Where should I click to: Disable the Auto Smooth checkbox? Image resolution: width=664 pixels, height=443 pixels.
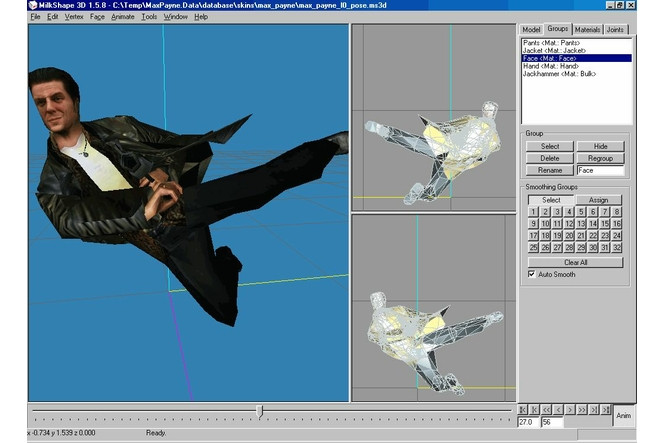click(x=532, y=274)
